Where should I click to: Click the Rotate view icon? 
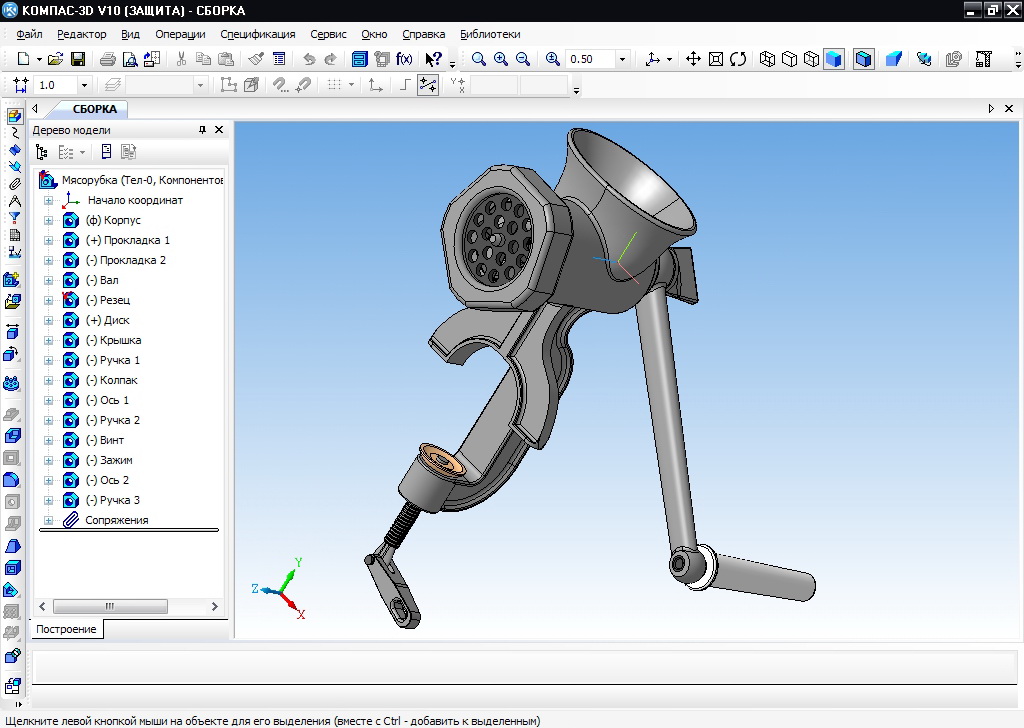pyautogui.click(x=738, y=59)
